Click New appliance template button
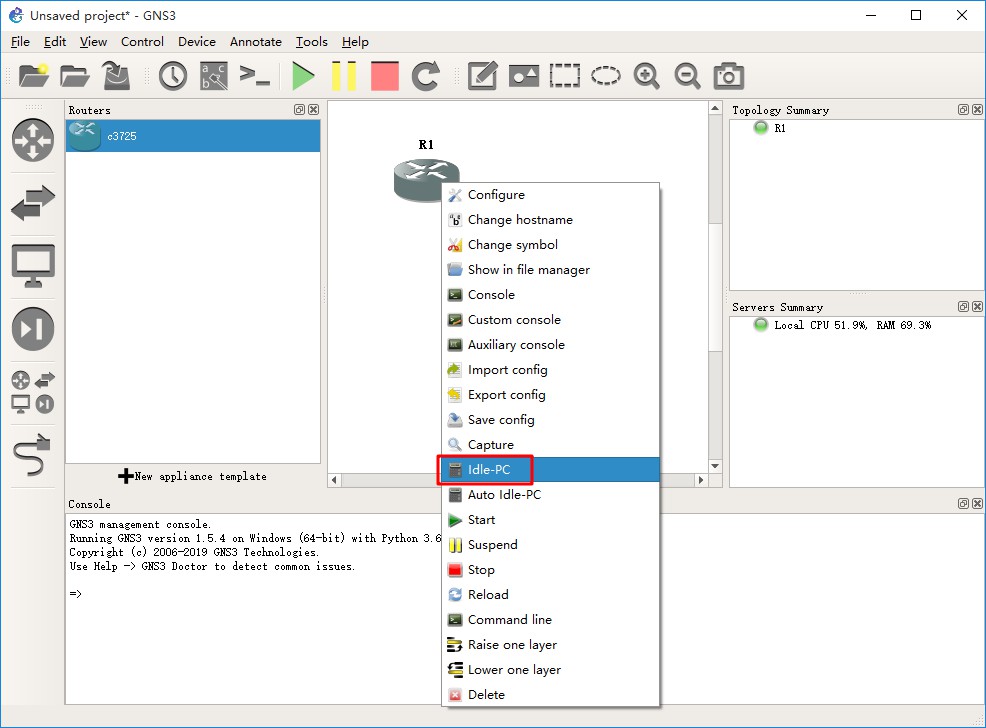 pyautogui.click(x=192, y=477)
